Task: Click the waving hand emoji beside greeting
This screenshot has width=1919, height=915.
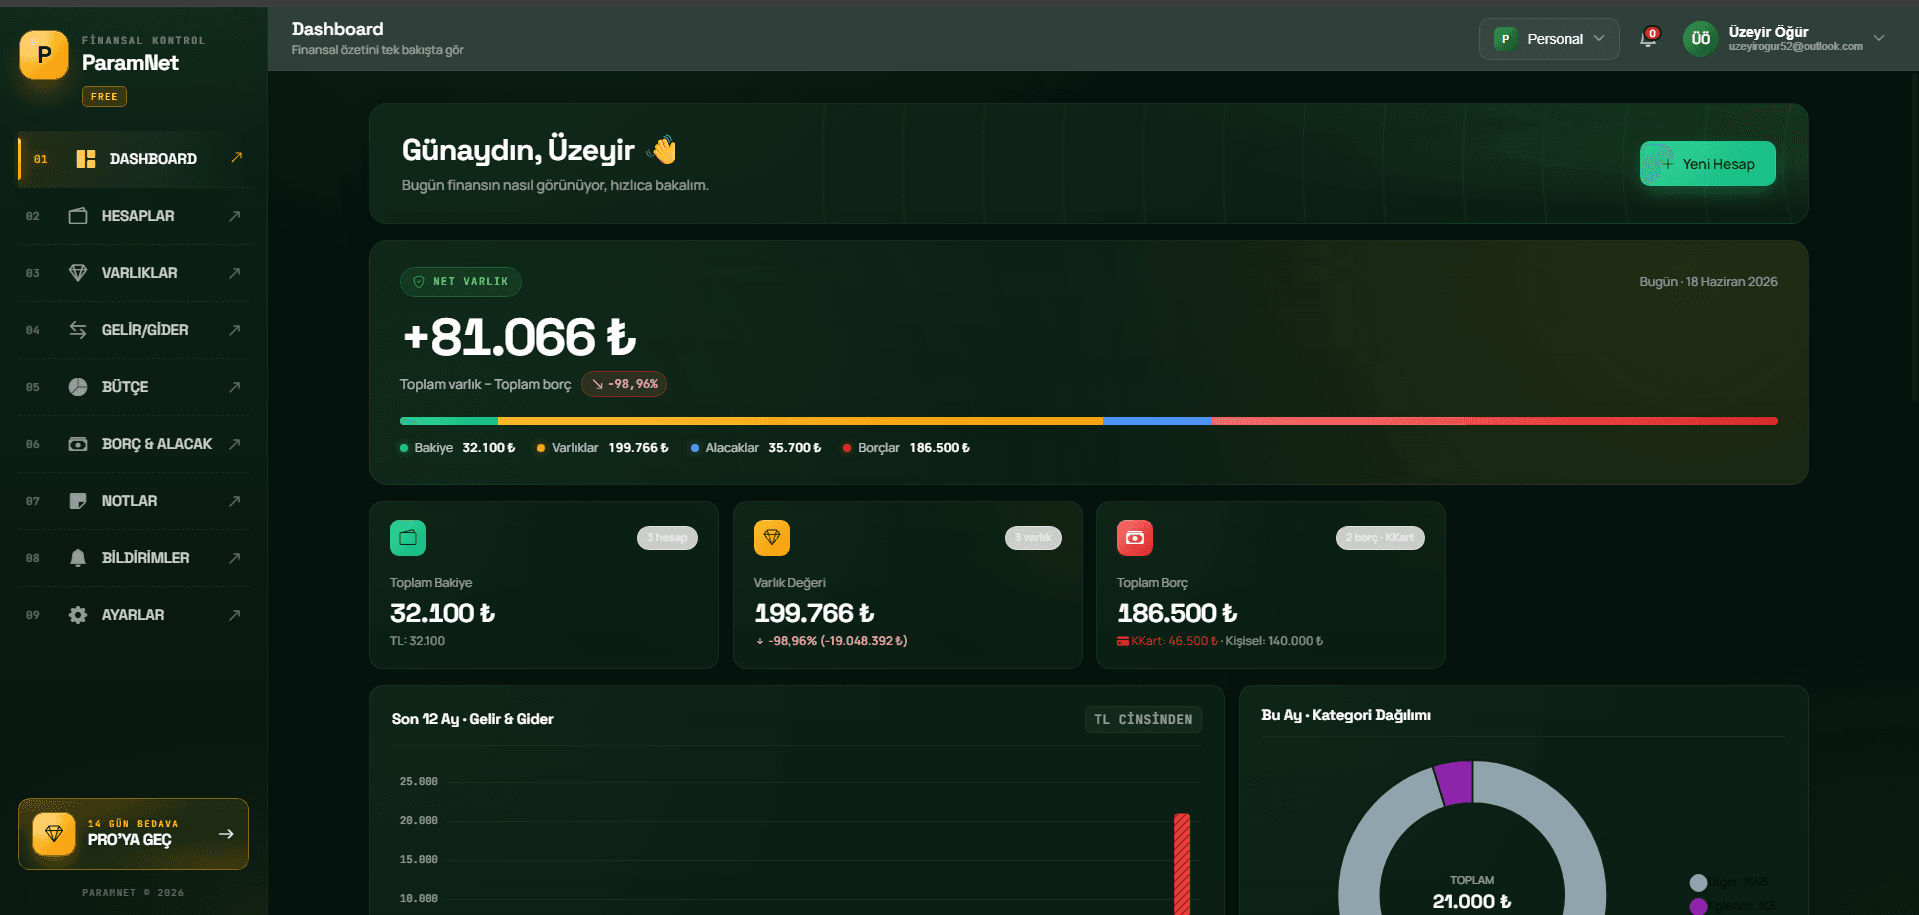Action: (x=662, y=150)
